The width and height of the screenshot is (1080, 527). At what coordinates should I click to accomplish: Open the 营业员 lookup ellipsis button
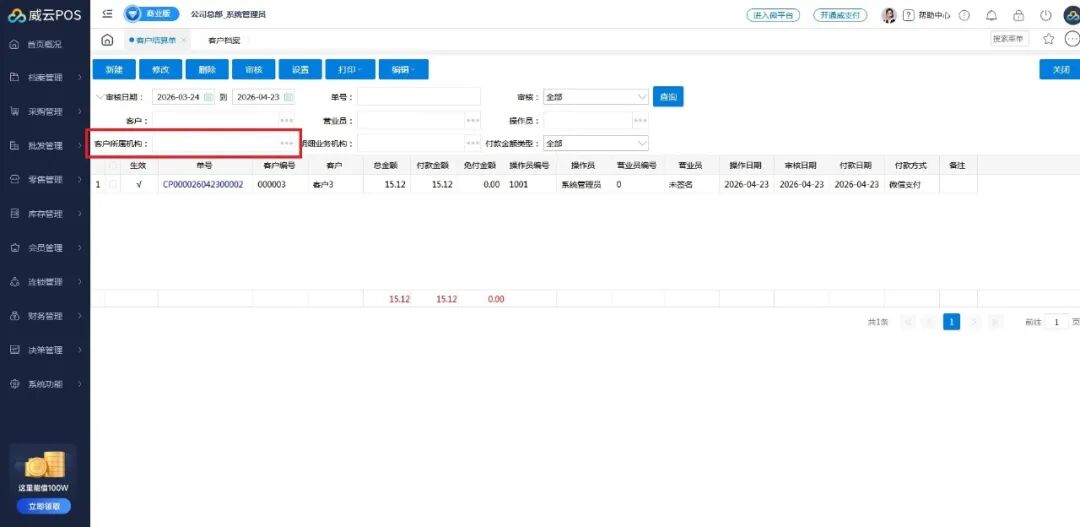[x=472, y=121]
